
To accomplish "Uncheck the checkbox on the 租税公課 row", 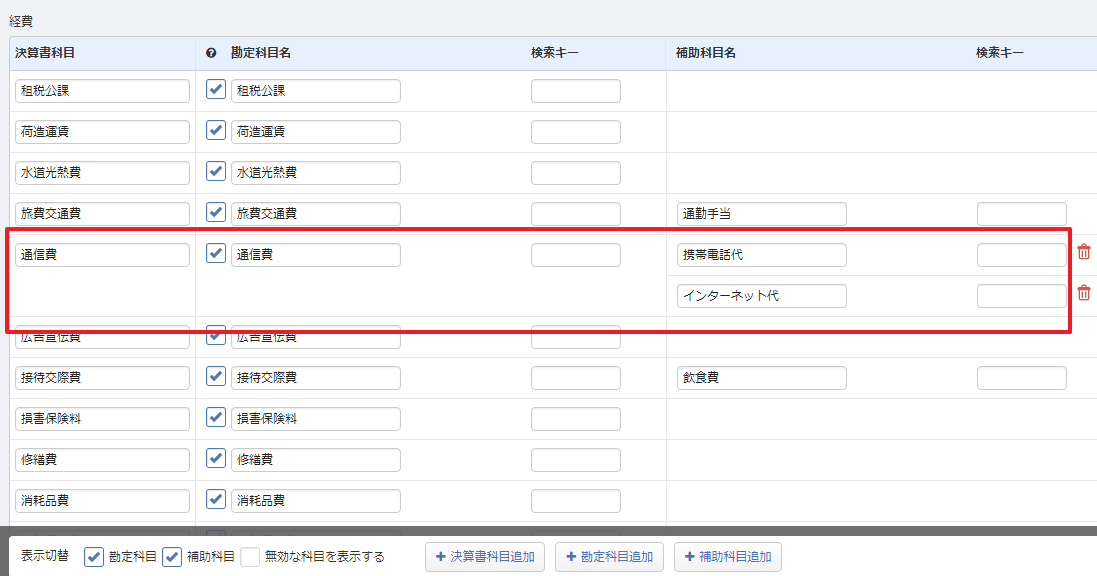I will 214,90.
